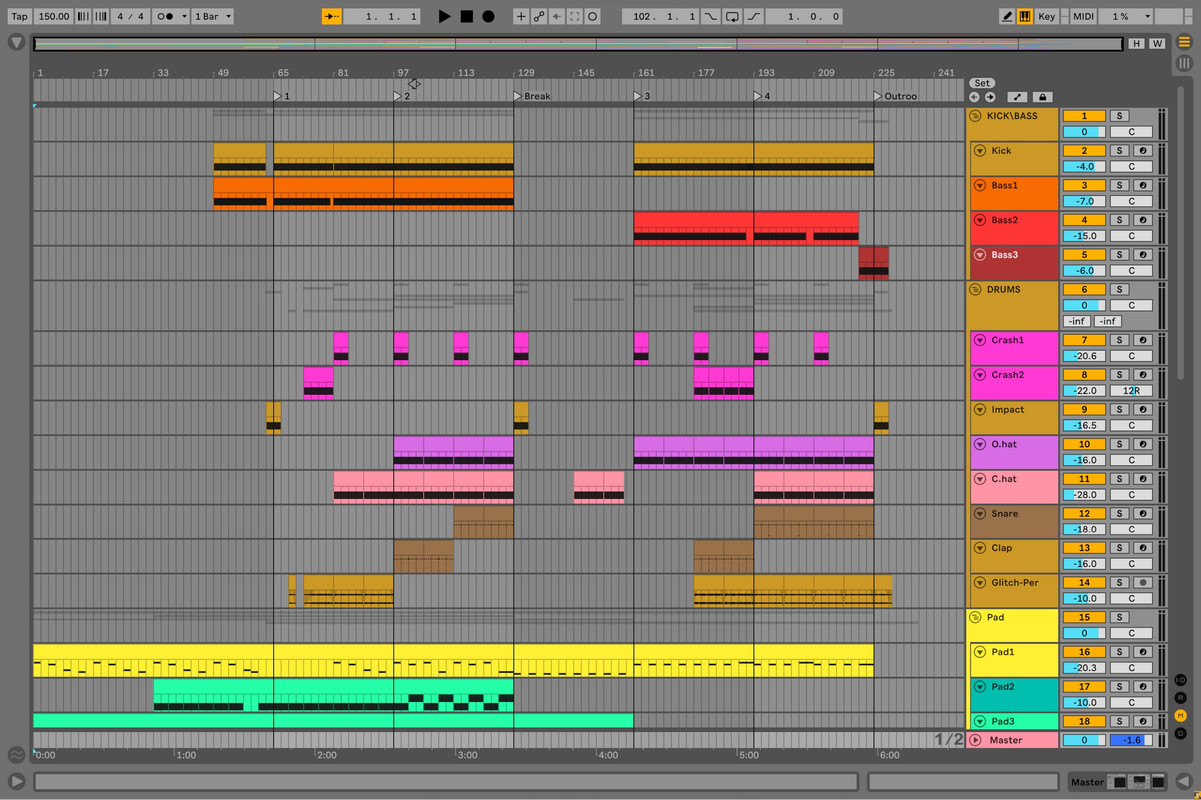Solo the O.hat track

tap(1120, 444)
